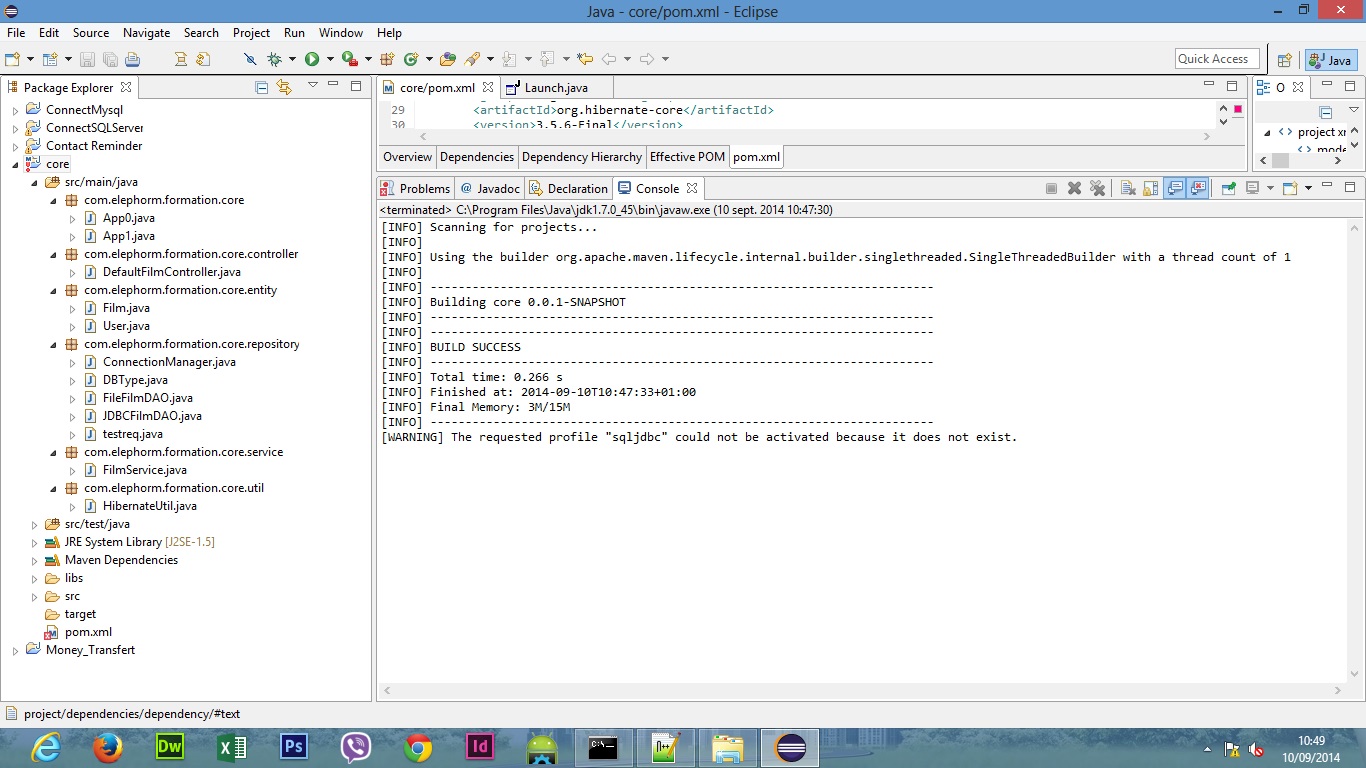Image resolution: width=1366 pixels, height=768 pixels.
Task: Click the Skip All Breakpoints icon
Action: point(250,59)
